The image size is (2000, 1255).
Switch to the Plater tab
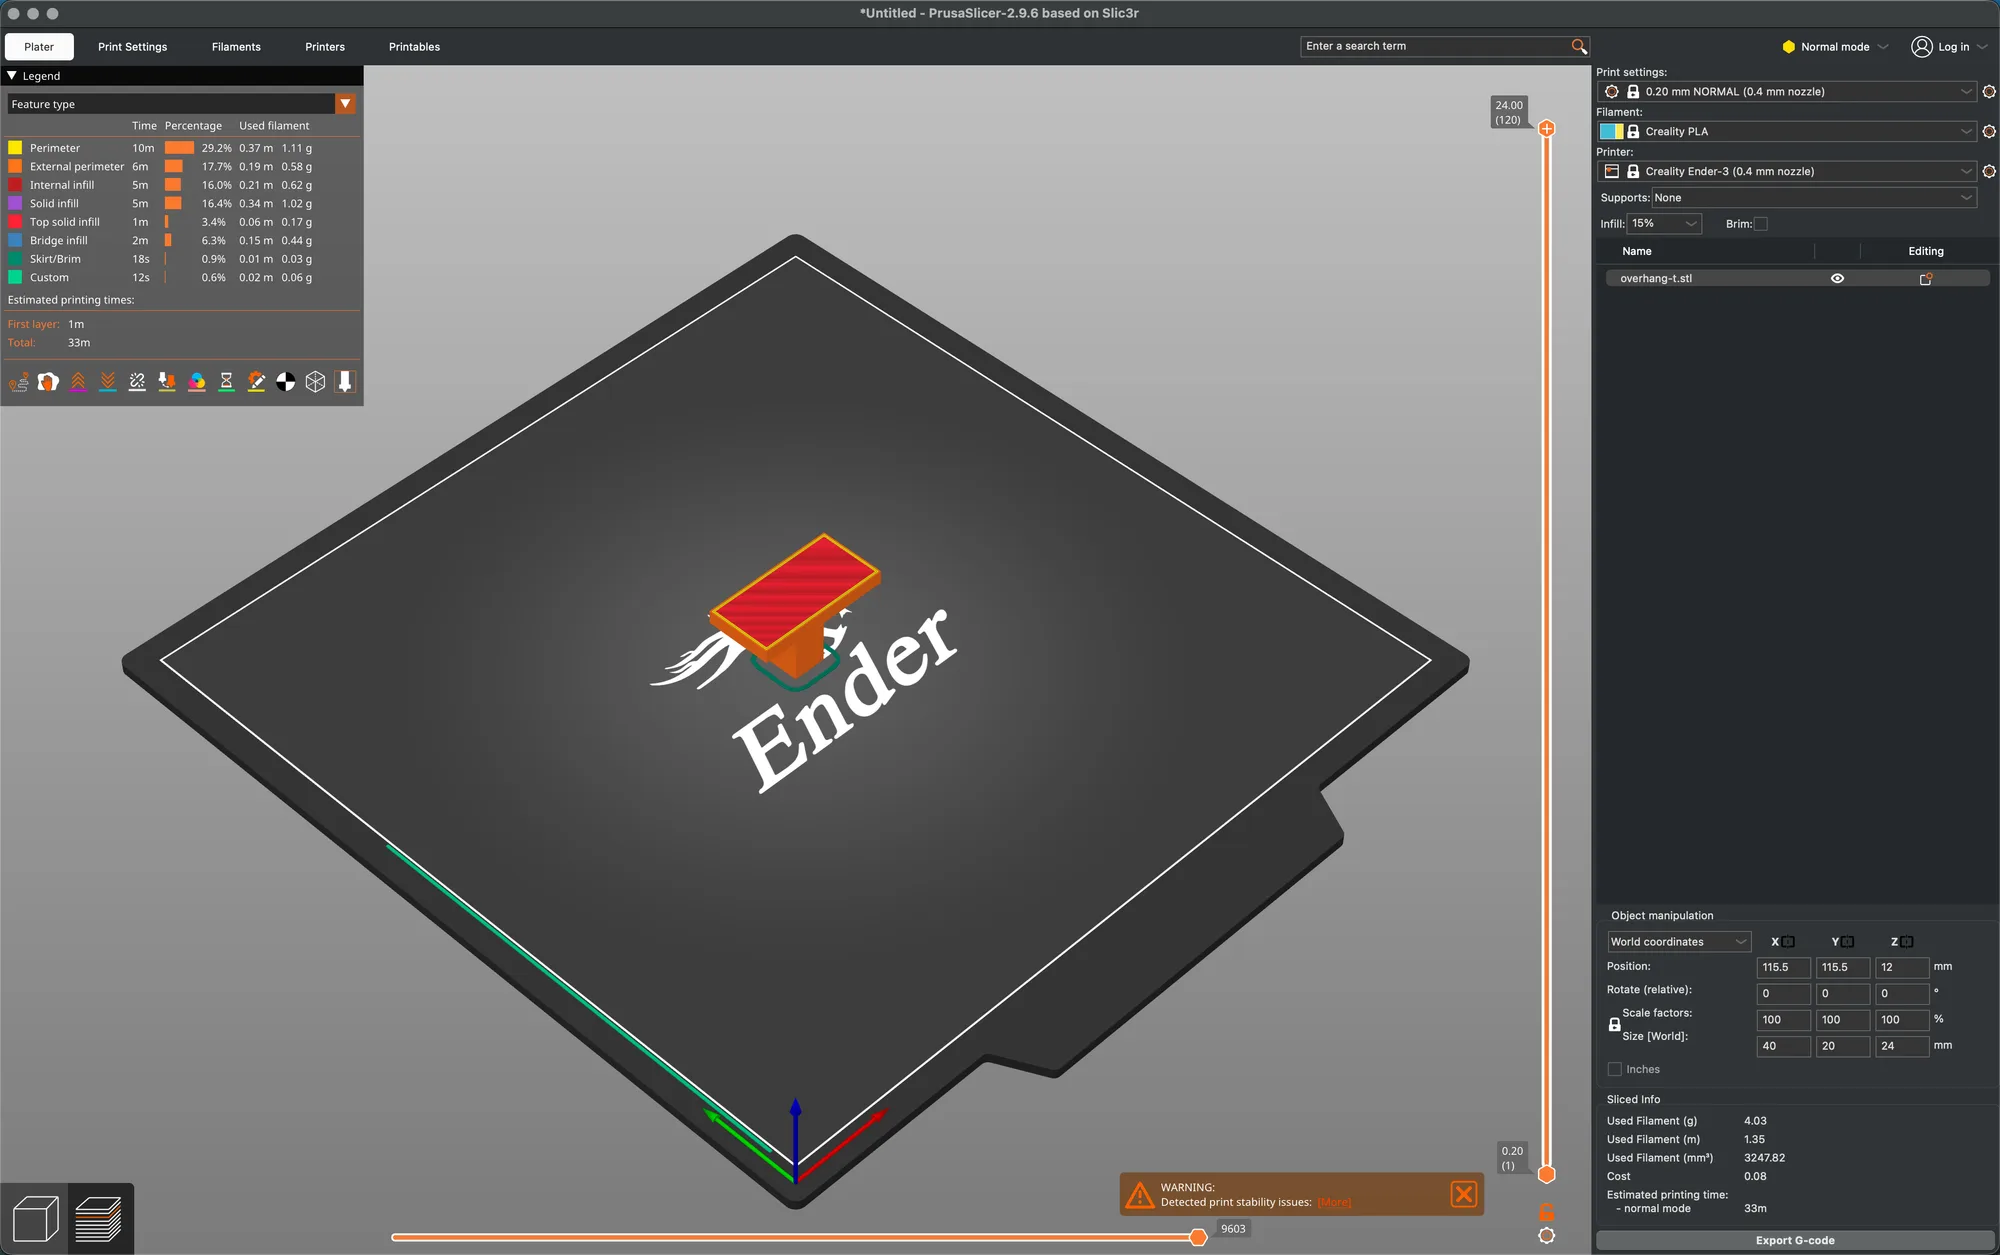pyautogui.click(x=39, y=47)
